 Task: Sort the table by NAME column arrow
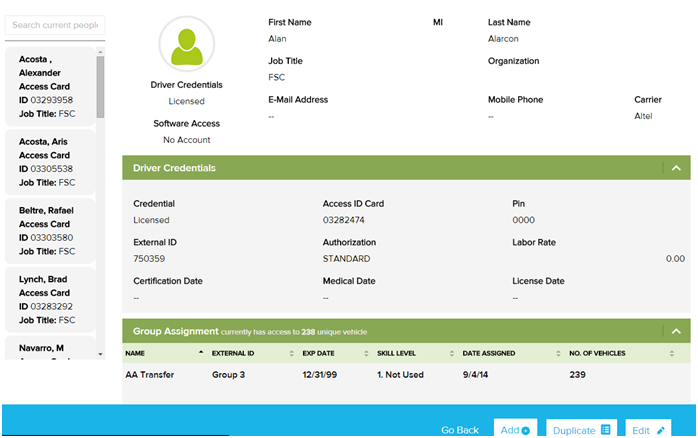[202, 353]
